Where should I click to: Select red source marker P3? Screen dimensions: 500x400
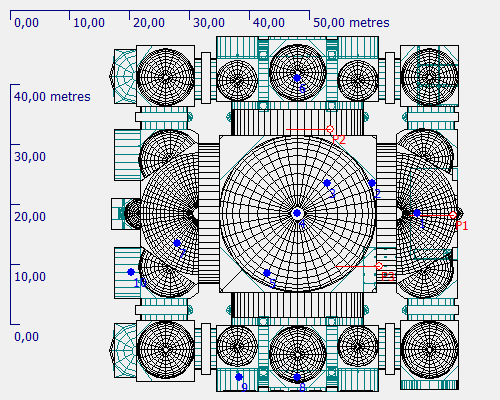coord(379,266)
